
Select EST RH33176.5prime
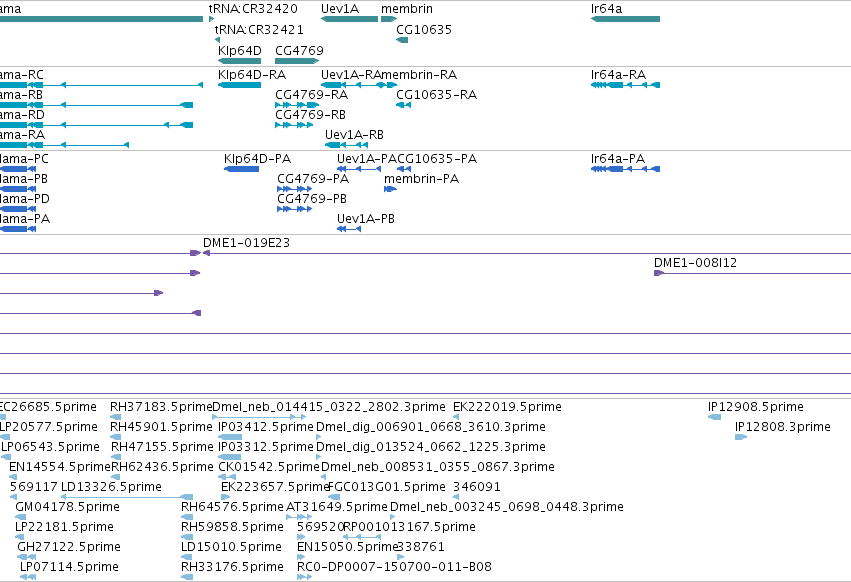(187, 577)
